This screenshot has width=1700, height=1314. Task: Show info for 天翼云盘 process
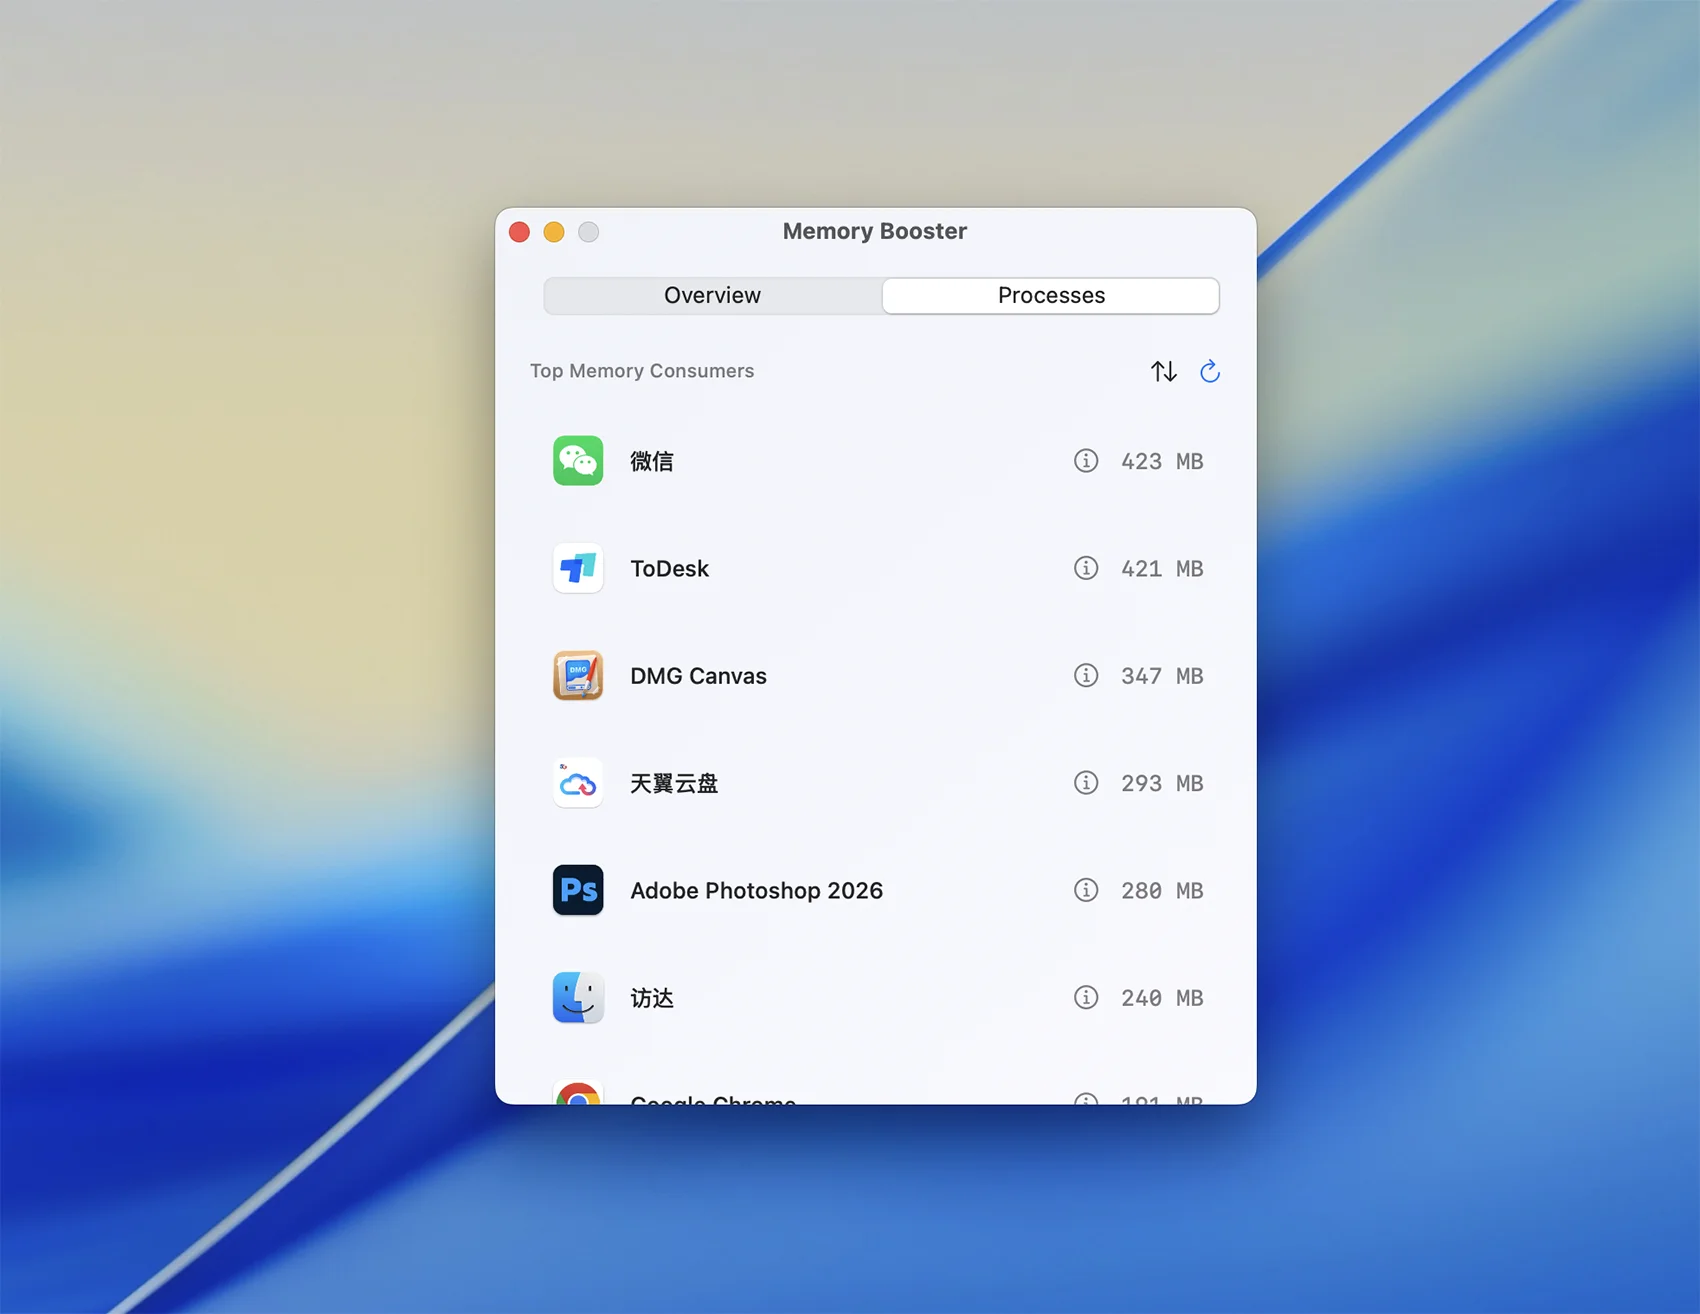[1086, 783]
